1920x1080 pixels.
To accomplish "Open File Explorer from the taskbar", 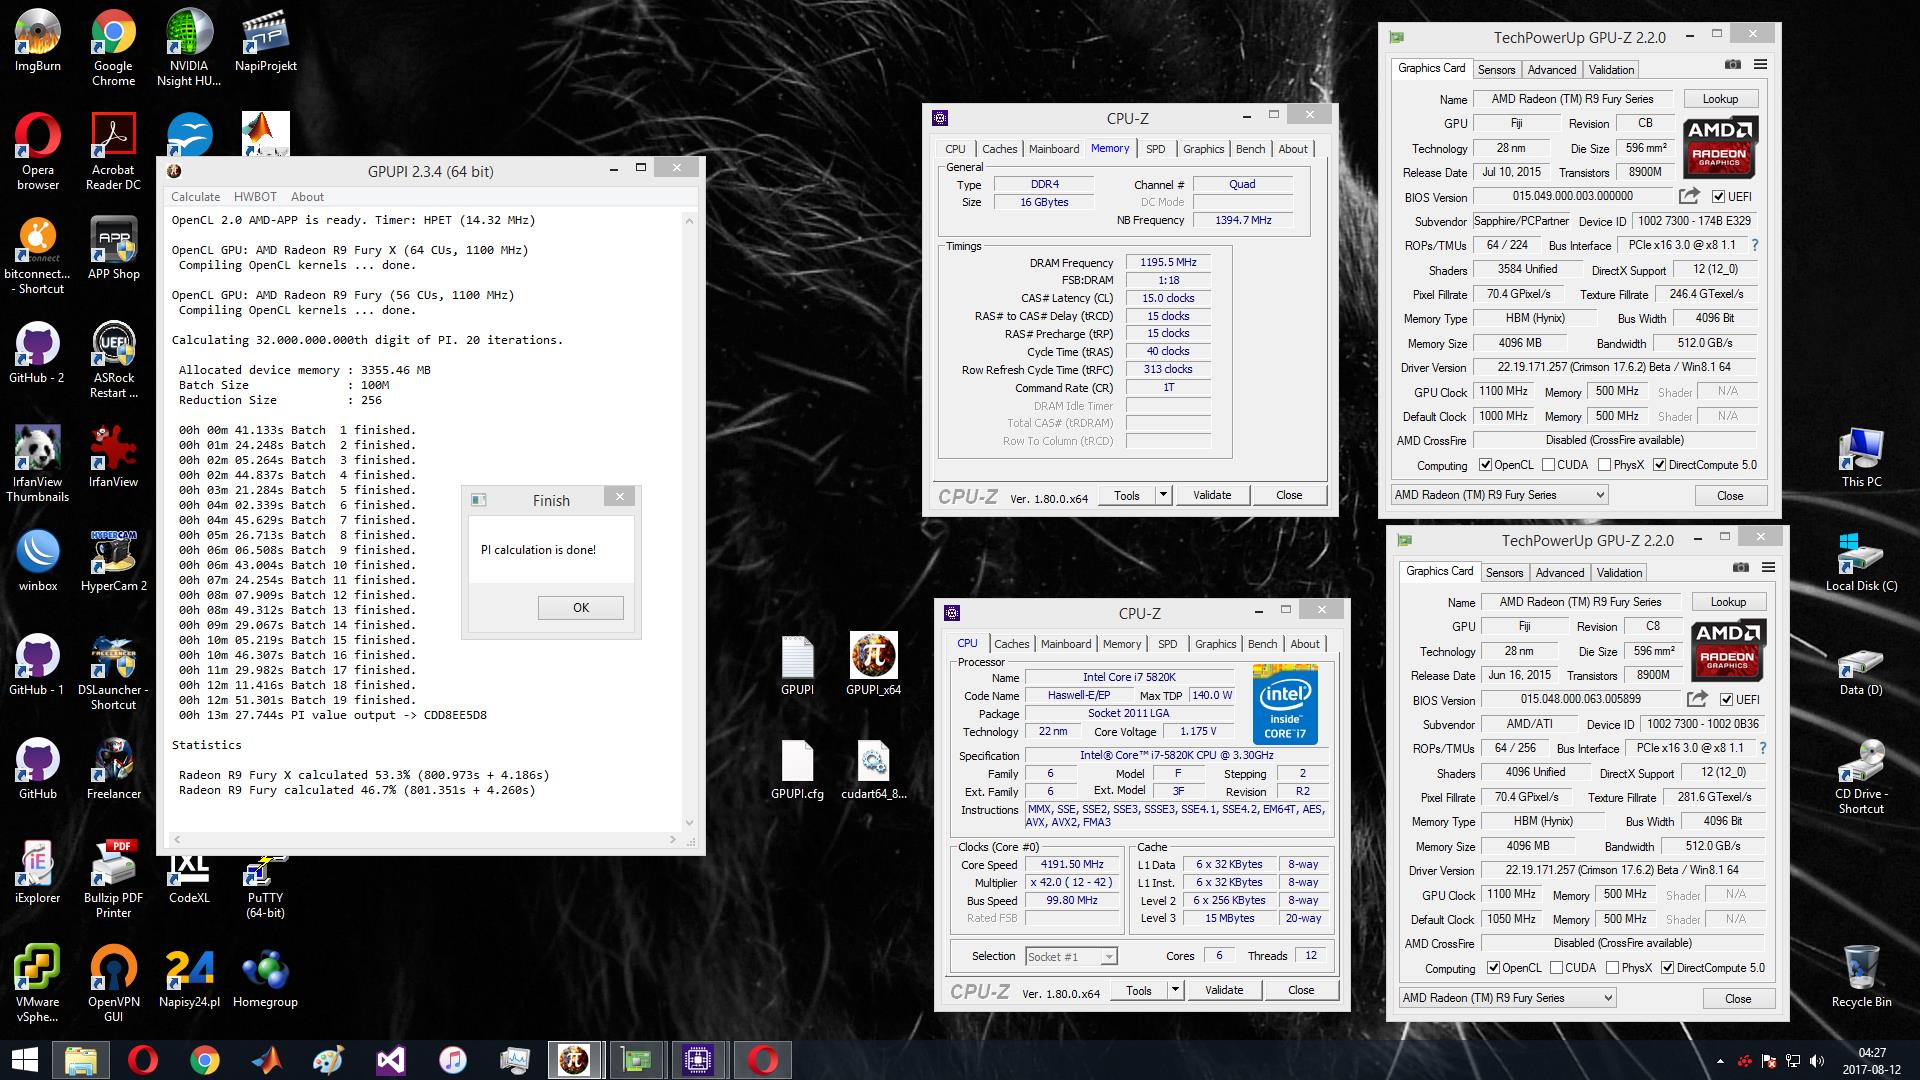I will pos(81,1059).
